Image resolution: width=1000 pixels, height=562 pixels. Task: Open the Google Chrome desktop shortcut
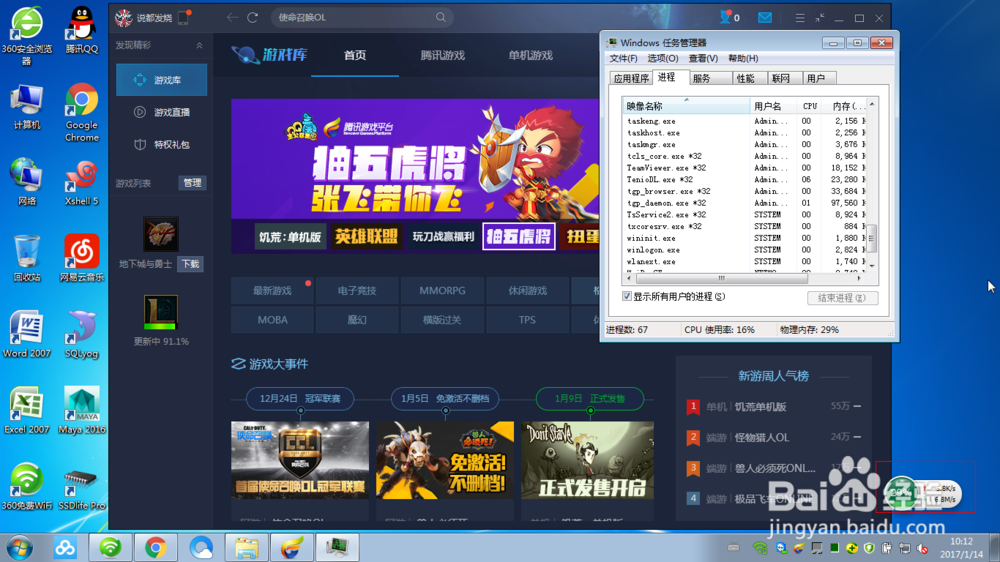82,112
